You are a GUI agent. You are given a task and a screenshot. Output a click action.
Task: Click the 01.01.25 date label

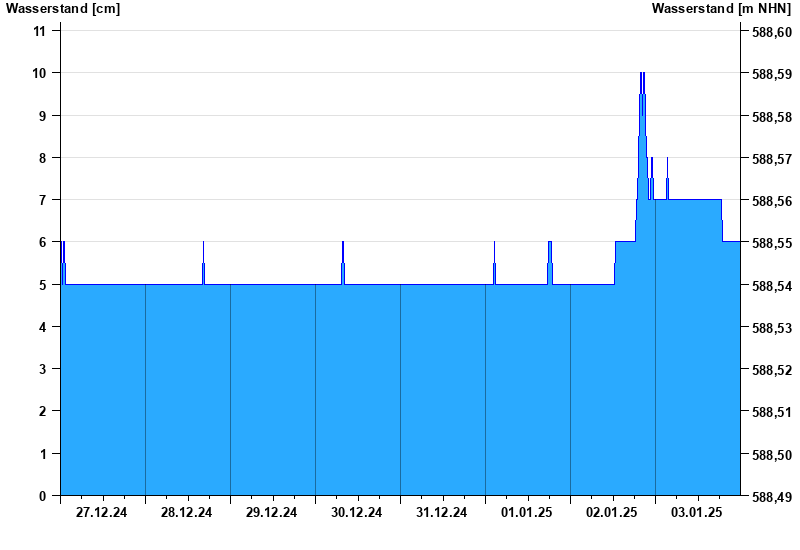[527, 512]
